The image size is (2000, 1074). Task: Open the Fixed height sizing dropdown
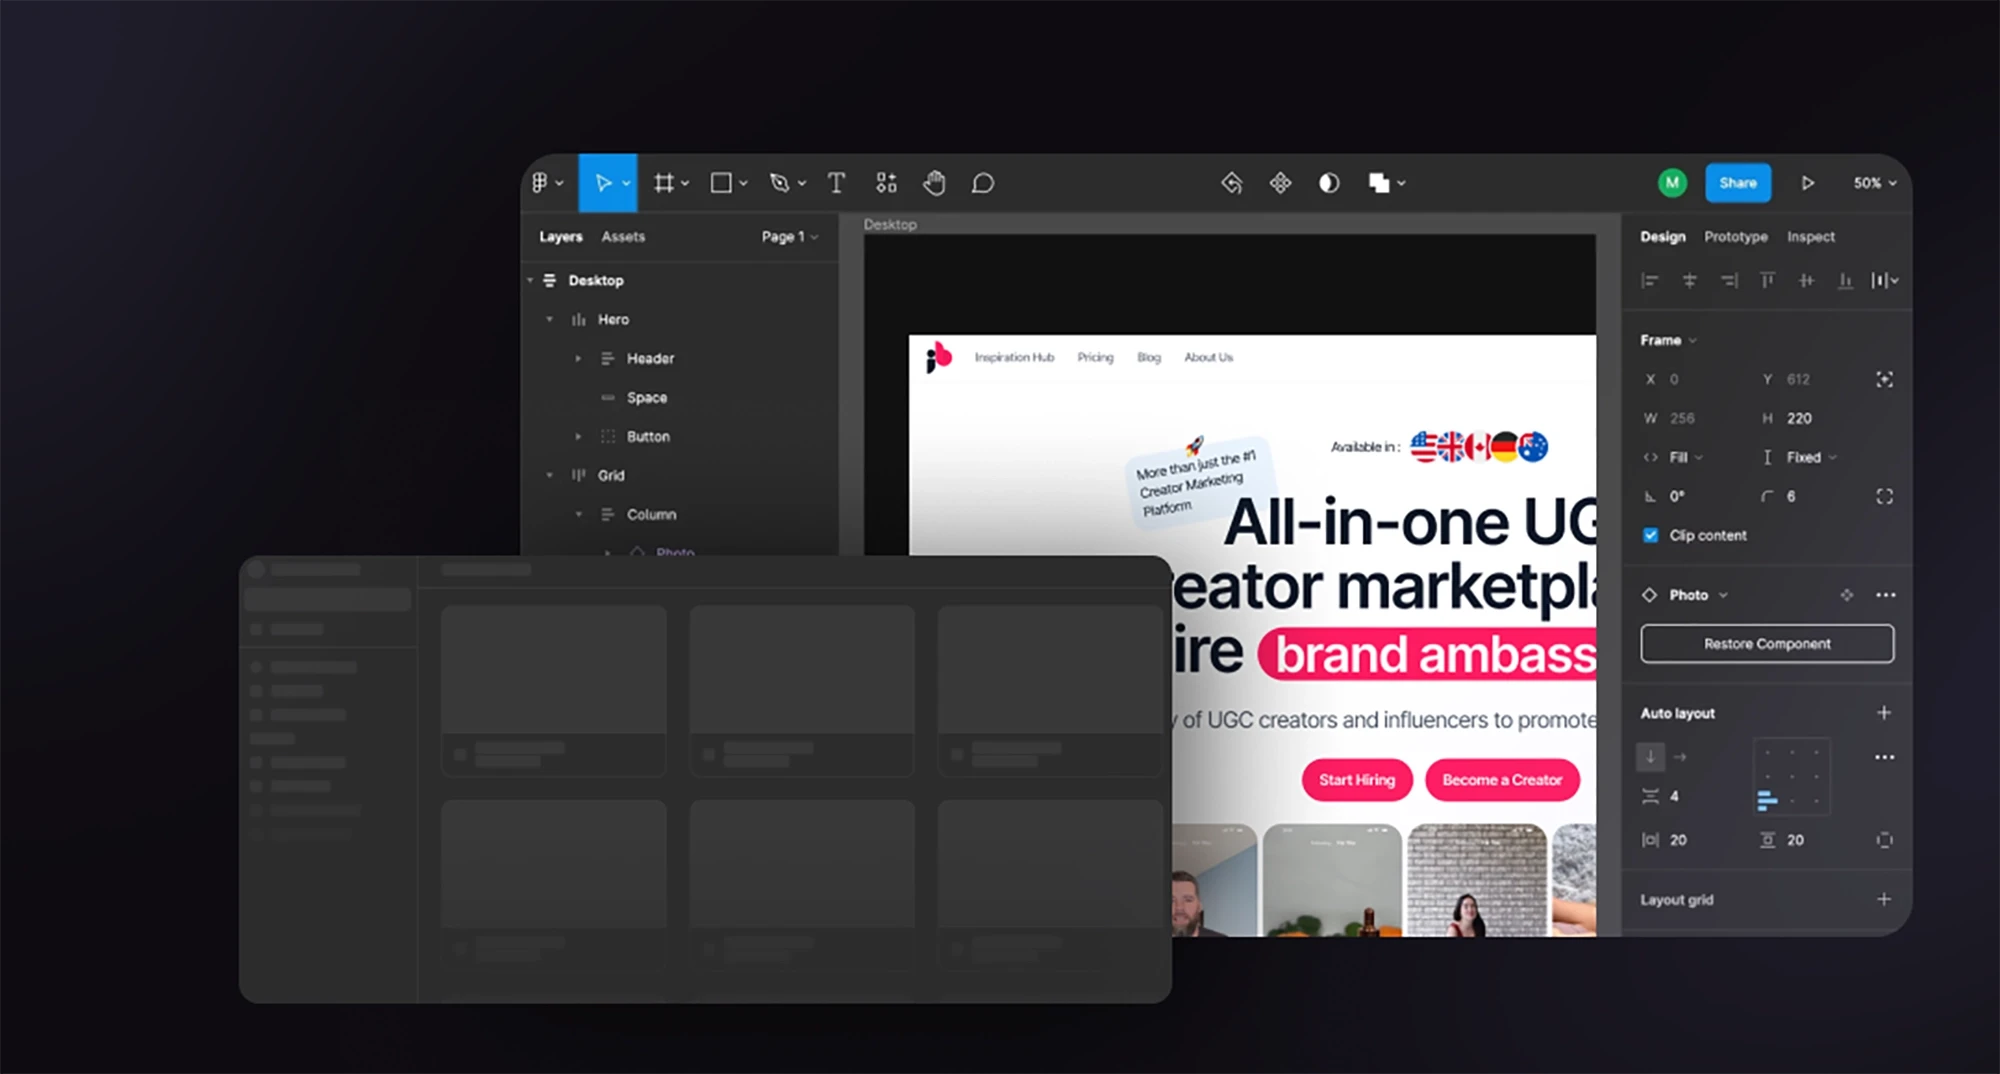[x=1811, y=457]
